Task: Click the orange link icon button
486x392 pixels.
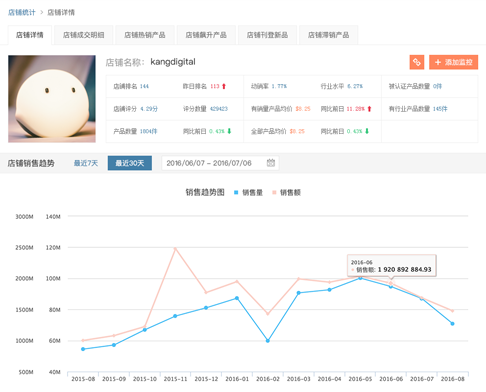Action: (417, 62)
